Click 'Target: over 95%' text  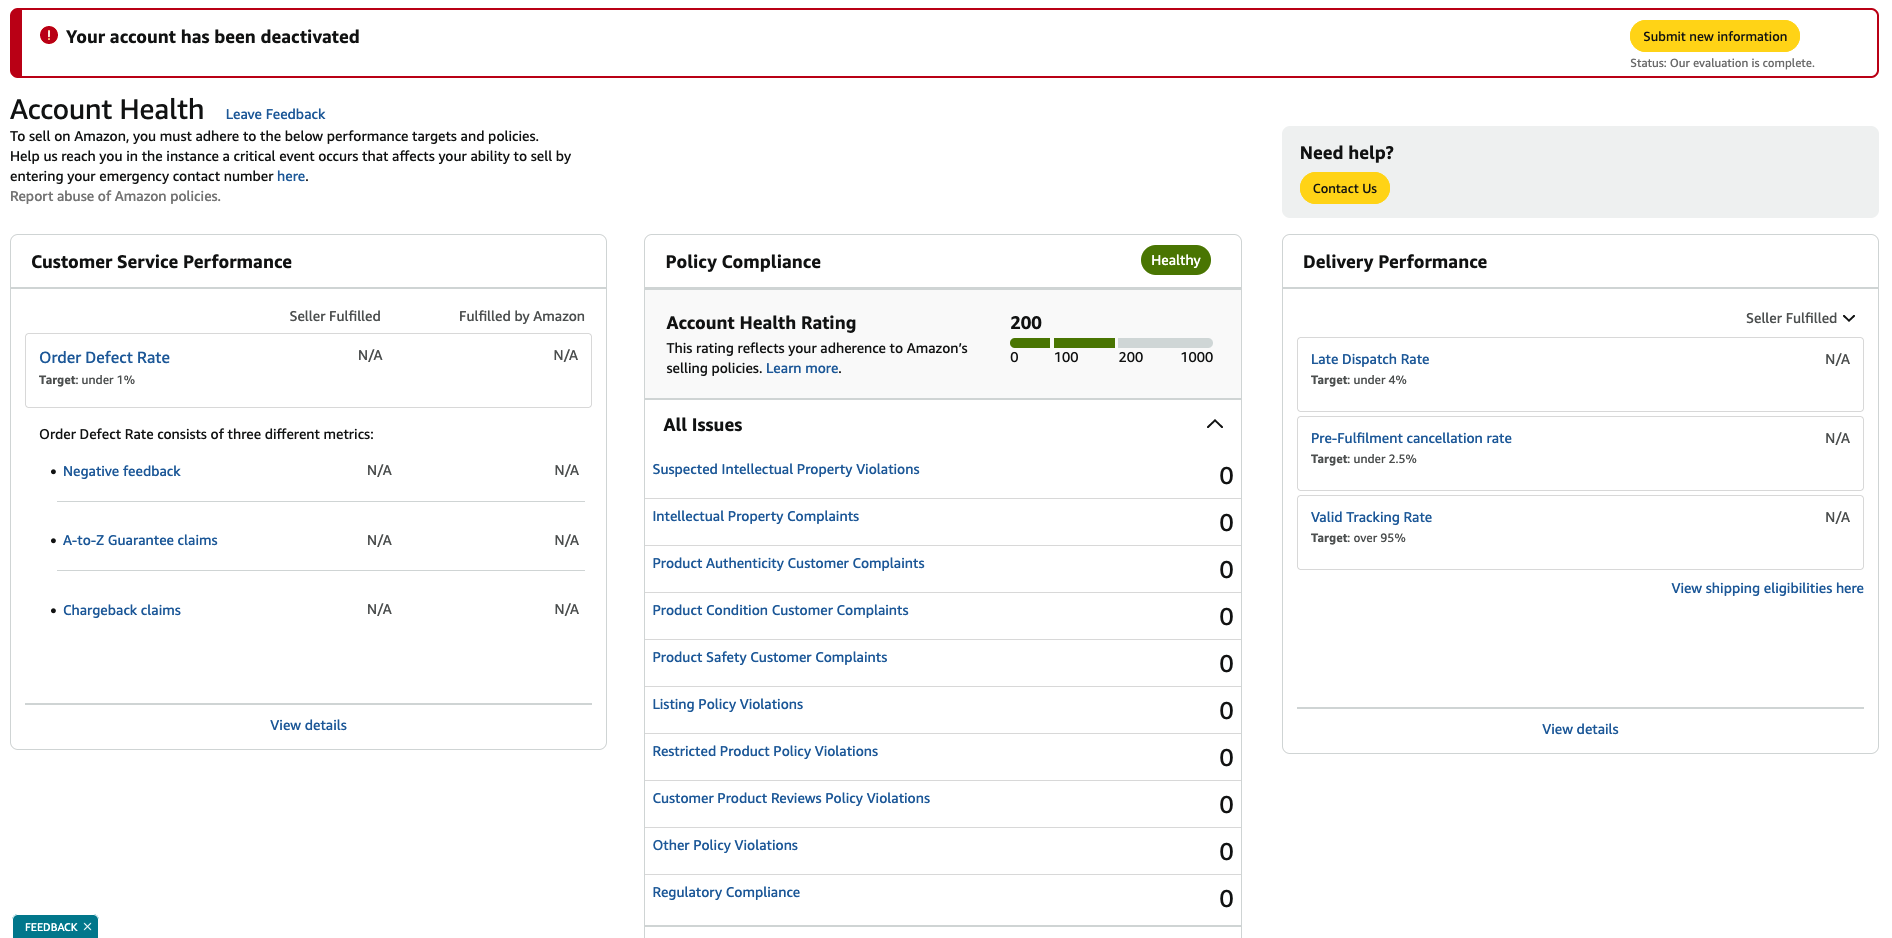coord(1357,538)
